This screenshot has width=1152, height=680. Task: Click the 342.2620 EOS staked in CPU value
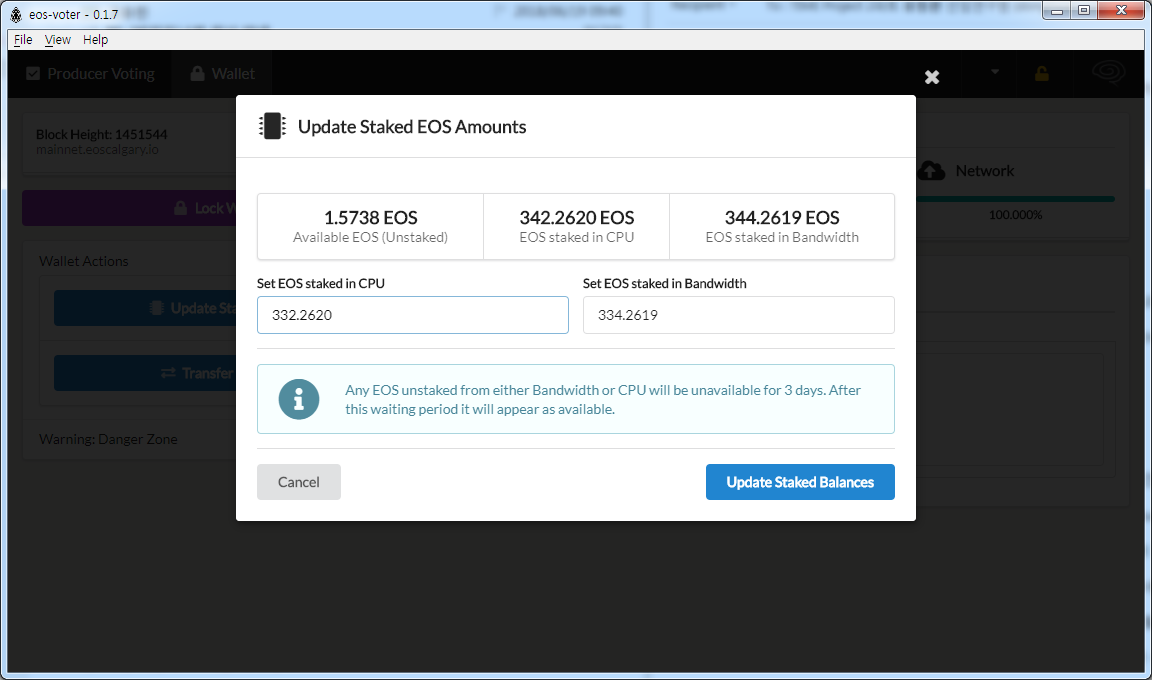click(577, 217)
